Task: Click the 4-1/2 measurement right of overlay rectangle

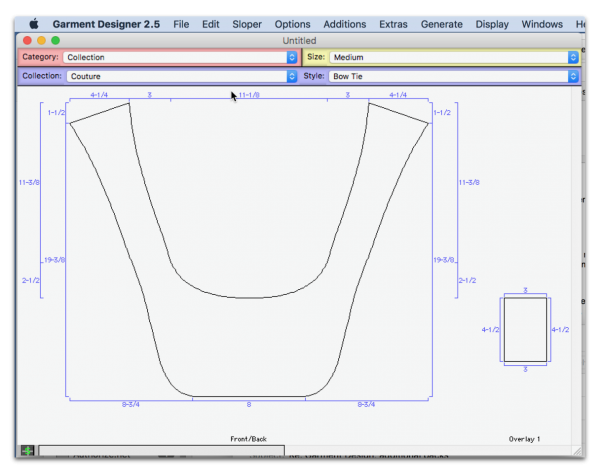Action: coord(560,329)
